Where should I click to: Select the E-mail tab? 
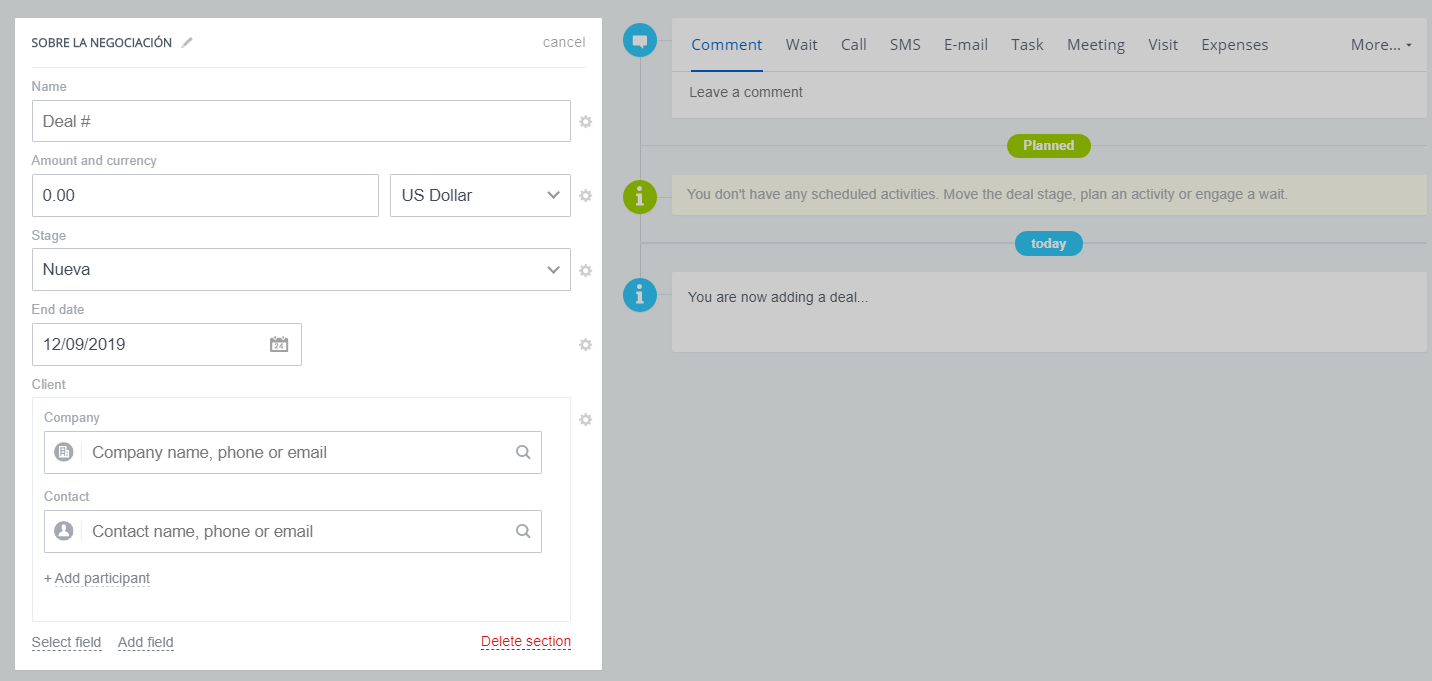pos(965,45)
